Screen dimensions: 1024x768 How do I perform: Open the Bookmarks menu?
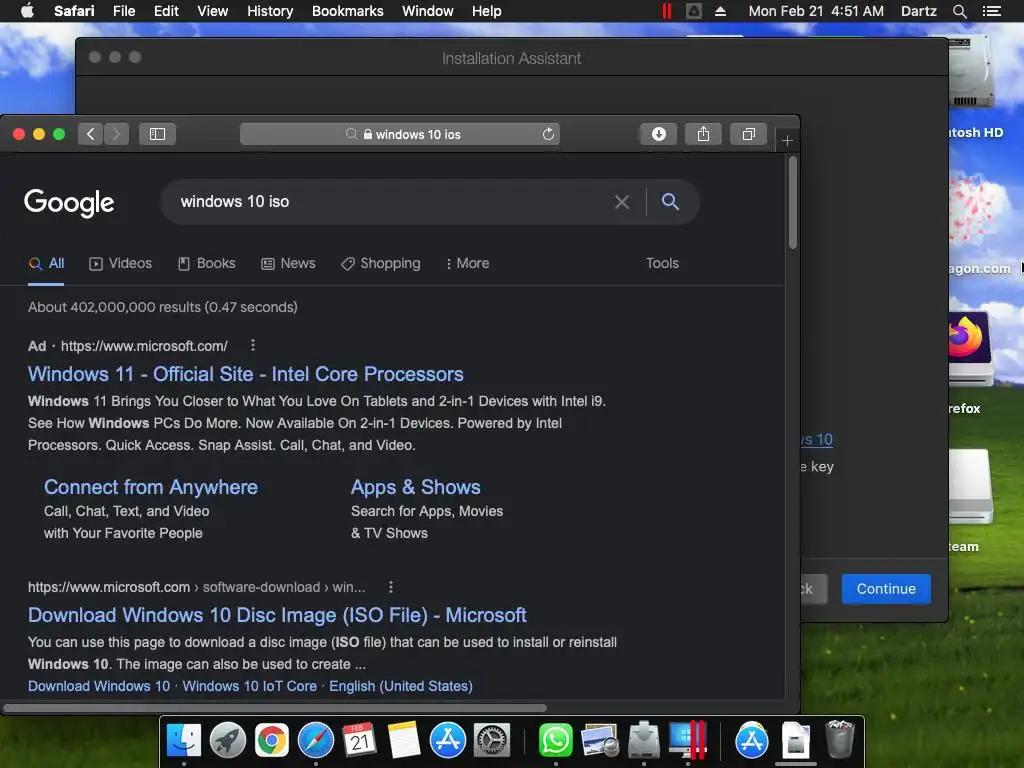click(x=347, y=11)
